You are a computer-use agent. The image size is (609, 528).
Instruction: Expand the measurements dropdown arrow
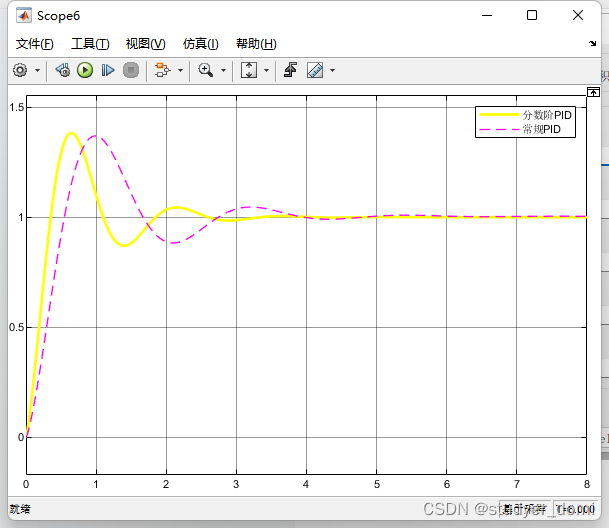tap(333, 71)
